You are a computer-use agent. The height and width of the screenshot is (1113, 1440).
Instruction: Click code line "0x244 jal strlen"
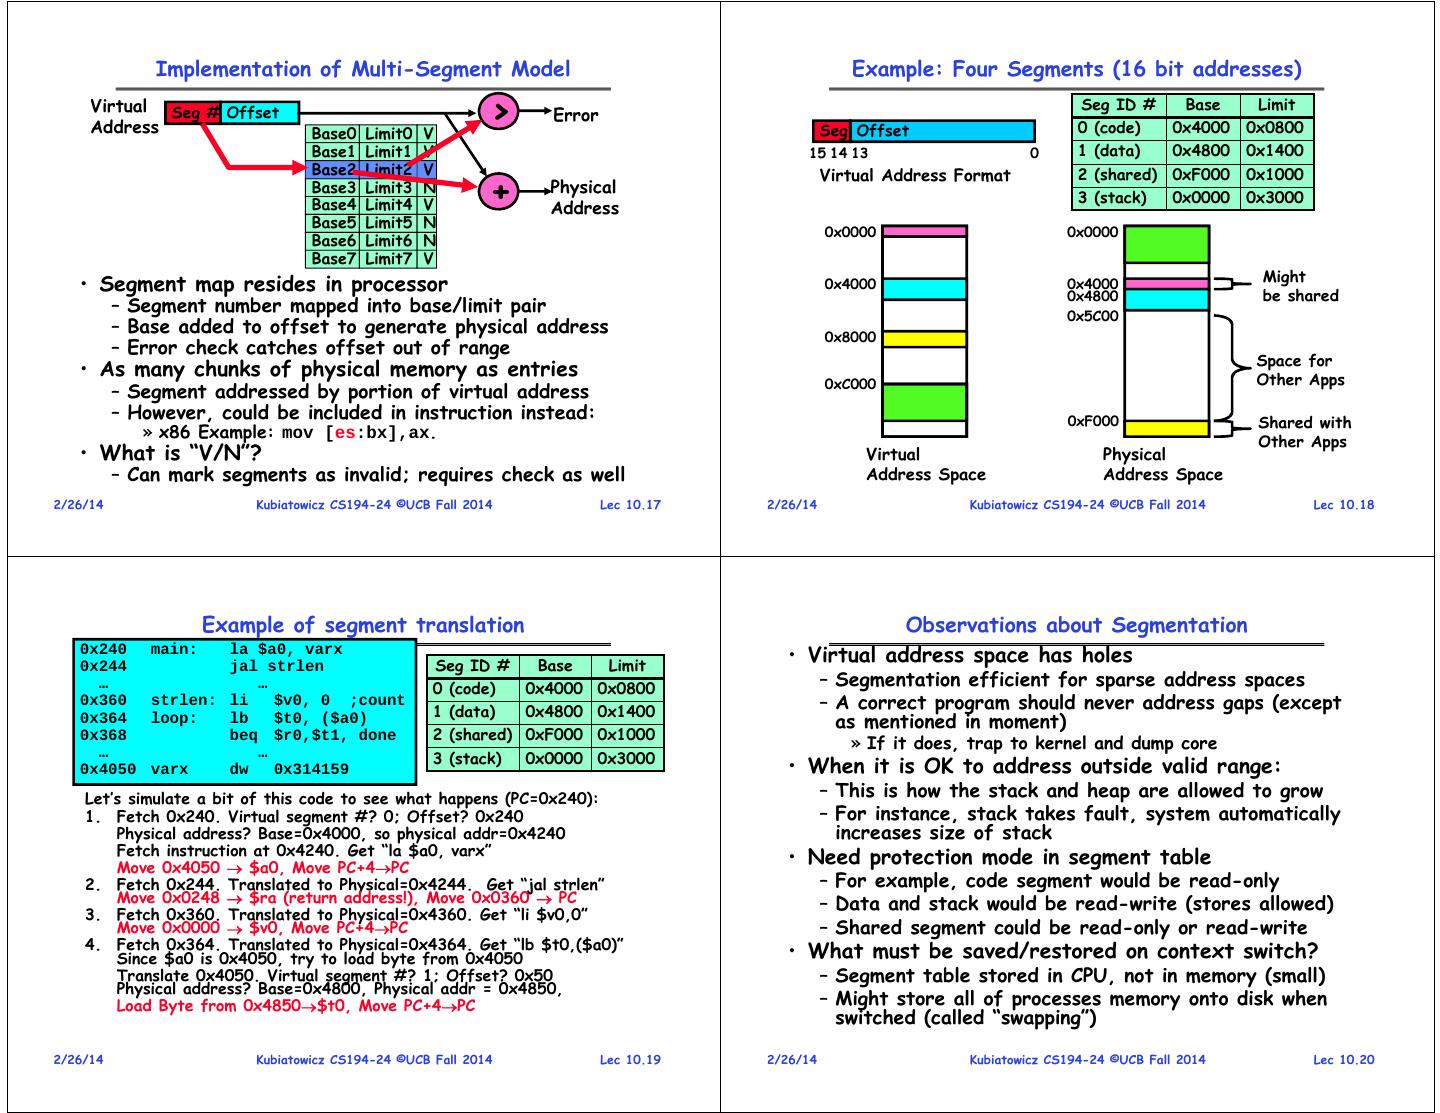(x=202, y=666)
